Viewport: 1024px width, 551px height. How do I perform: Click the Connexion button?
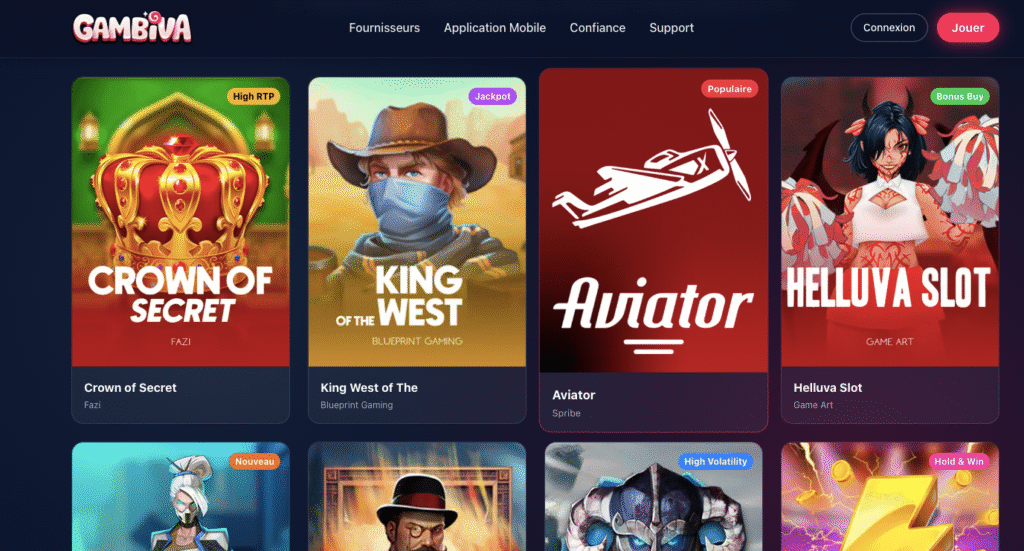[x=889, y=27]
